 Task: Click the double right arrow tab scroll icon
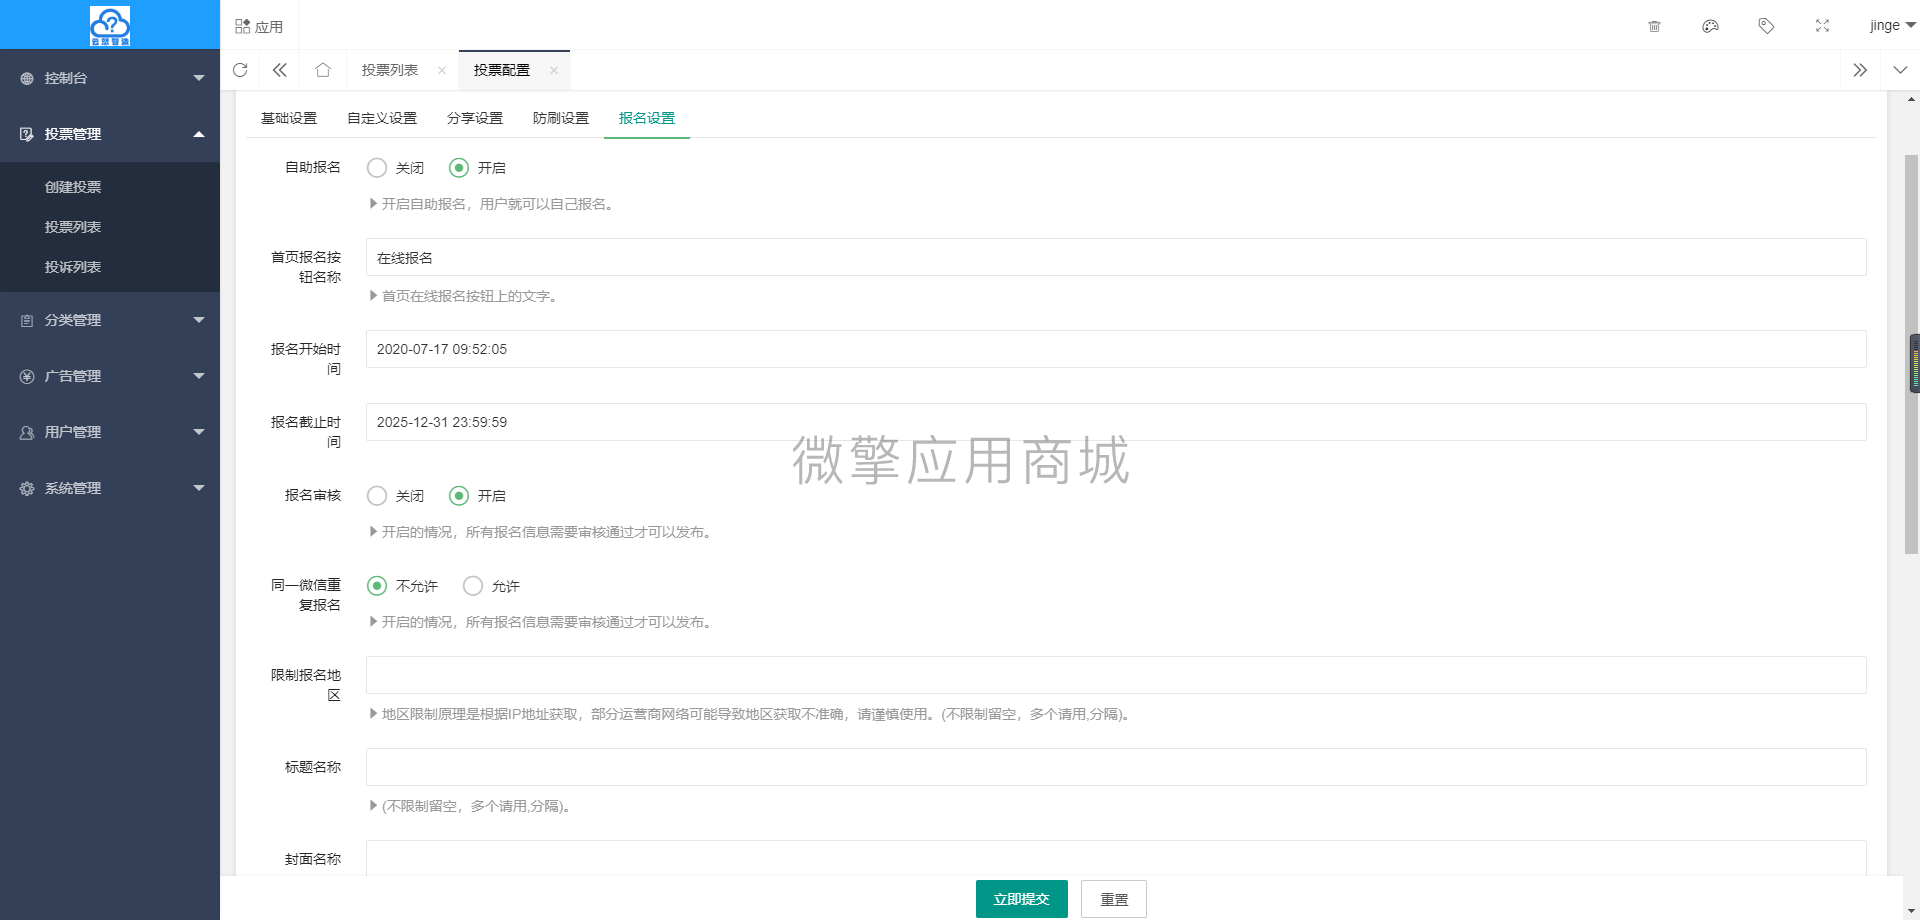(x=1860, y=70)
